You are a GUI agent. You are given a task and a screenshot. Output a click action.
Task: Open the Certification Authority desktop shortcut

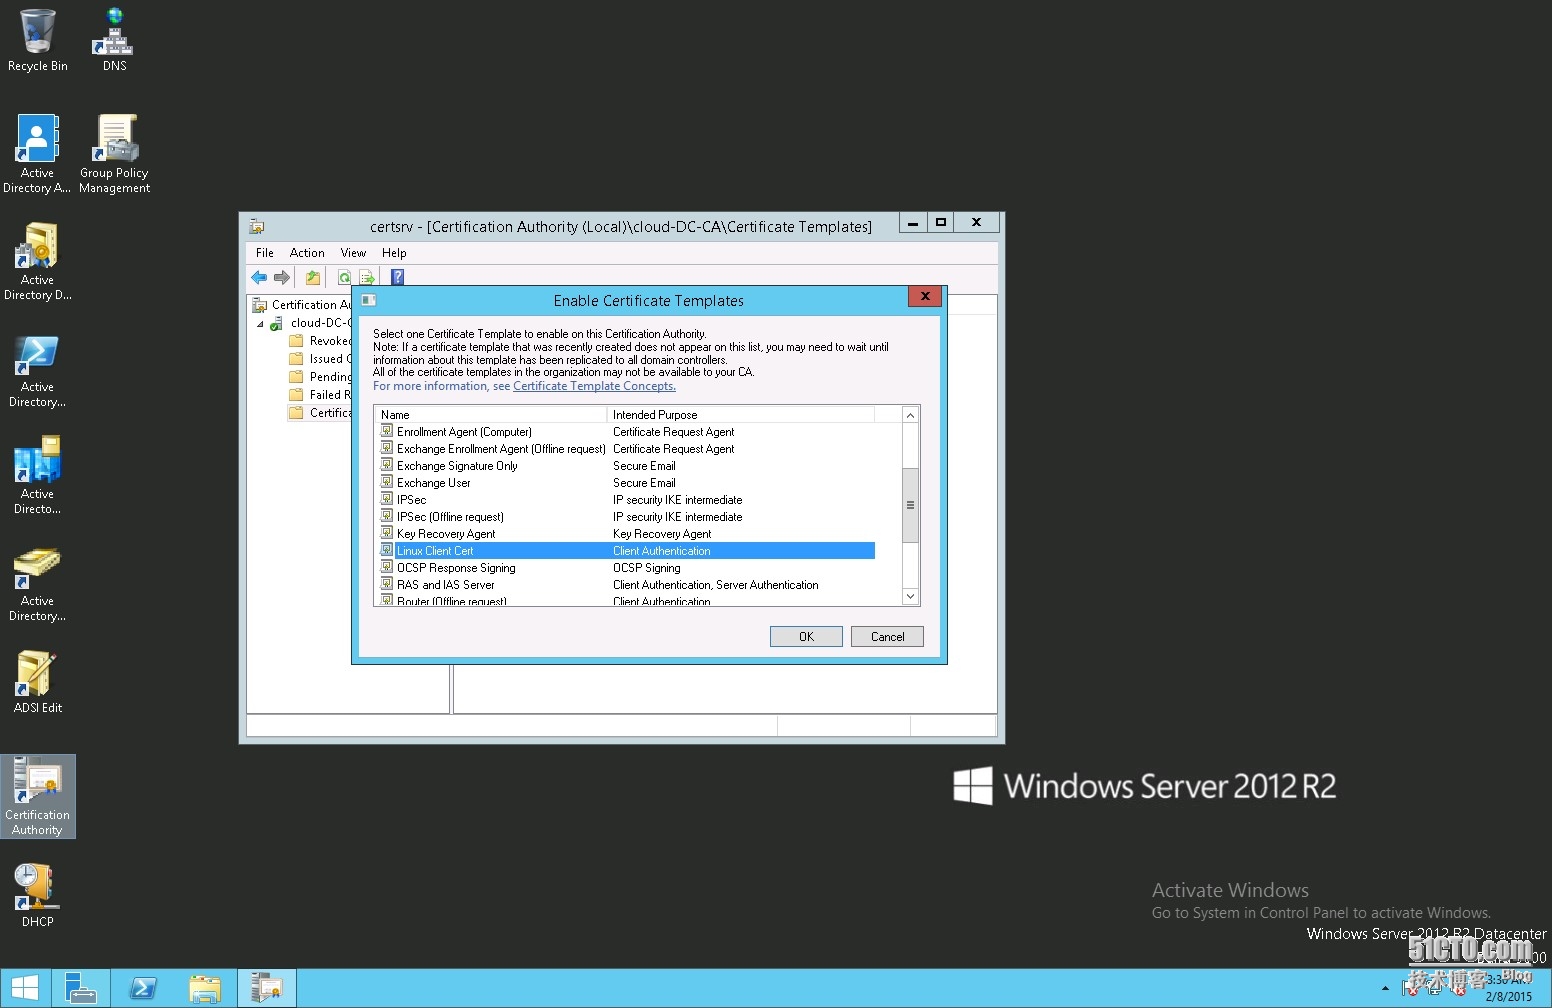tap(37, 796)
